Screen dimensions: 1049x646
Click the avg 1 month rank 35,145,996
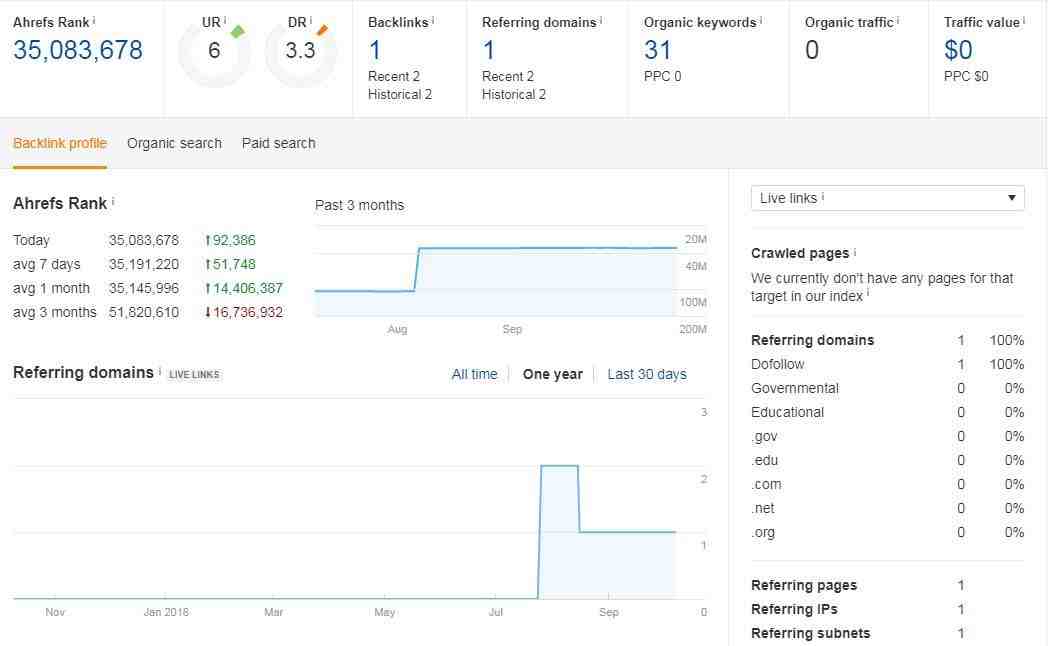(144, 288)
